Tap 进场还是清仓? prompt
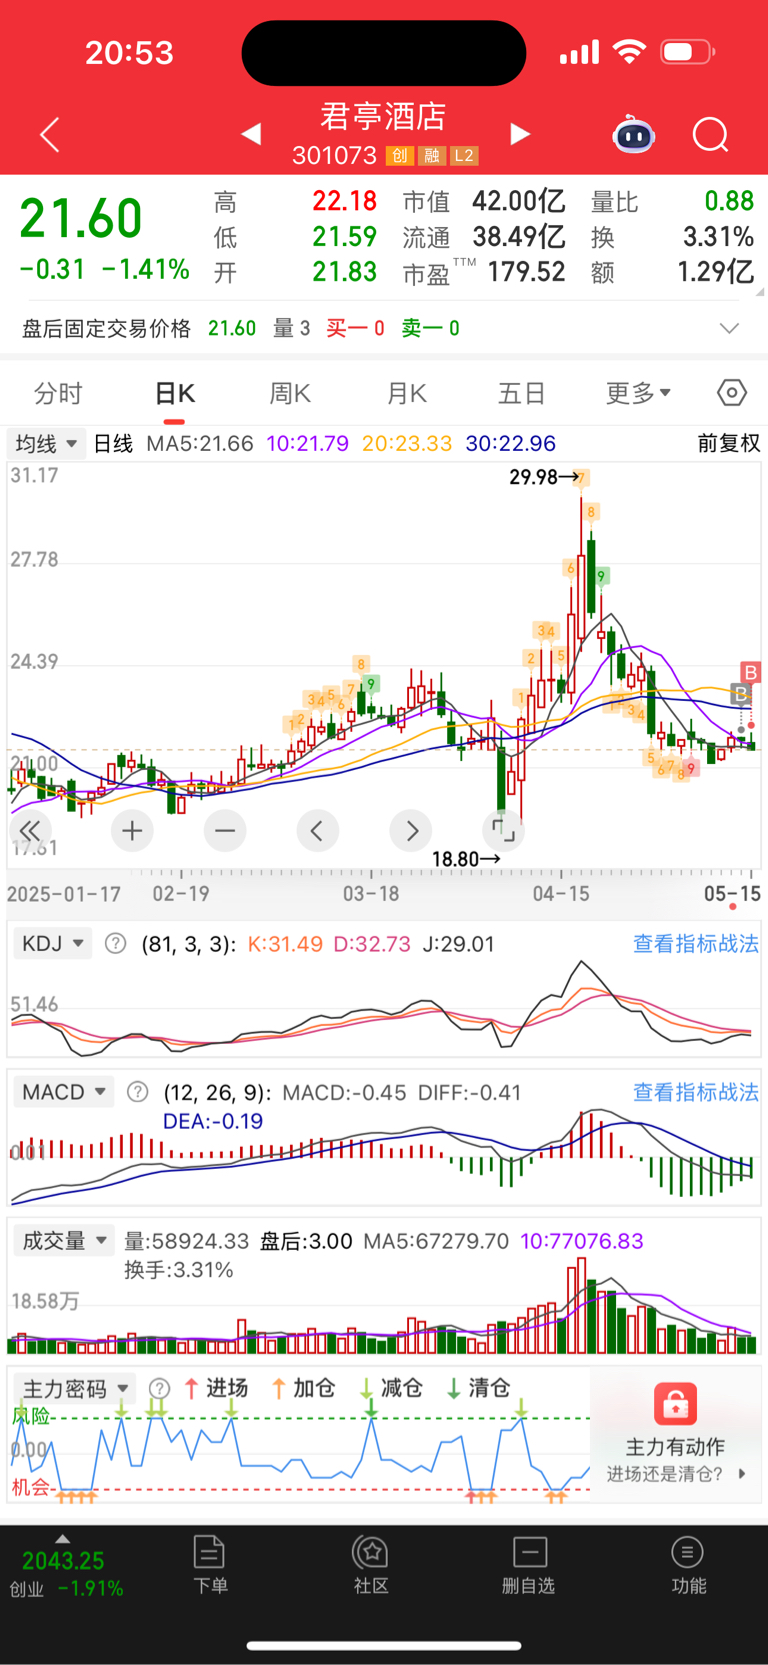768x1665 pixels. [665, 1473]
